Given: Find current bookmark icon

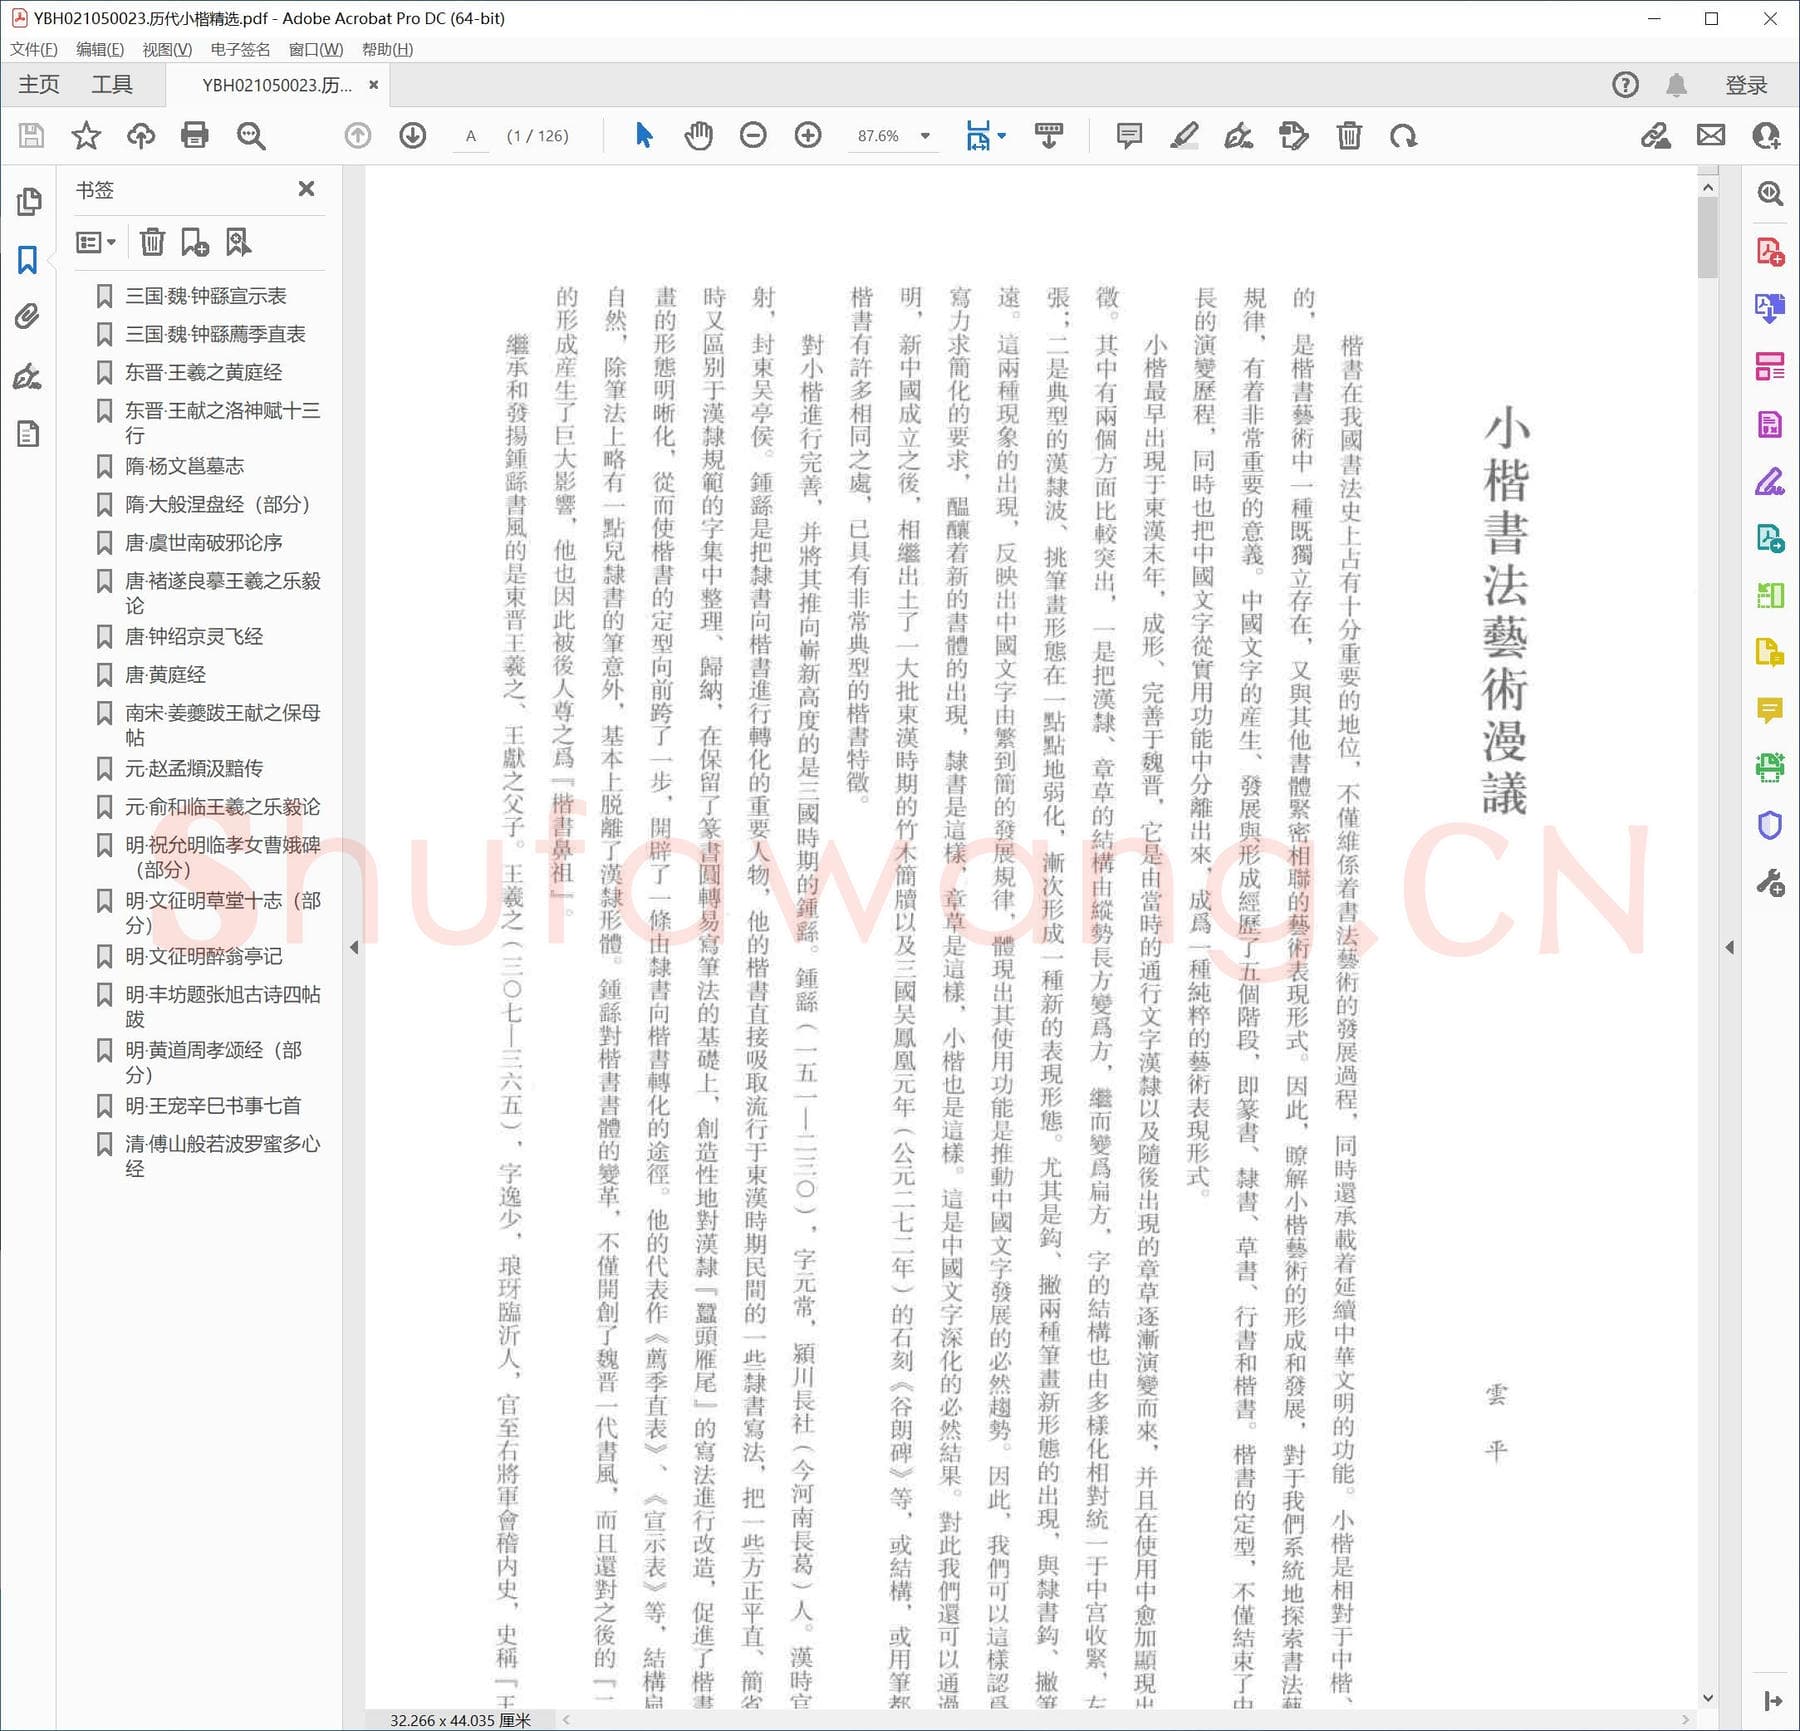Looking at the screenshot, I should 238,242.
